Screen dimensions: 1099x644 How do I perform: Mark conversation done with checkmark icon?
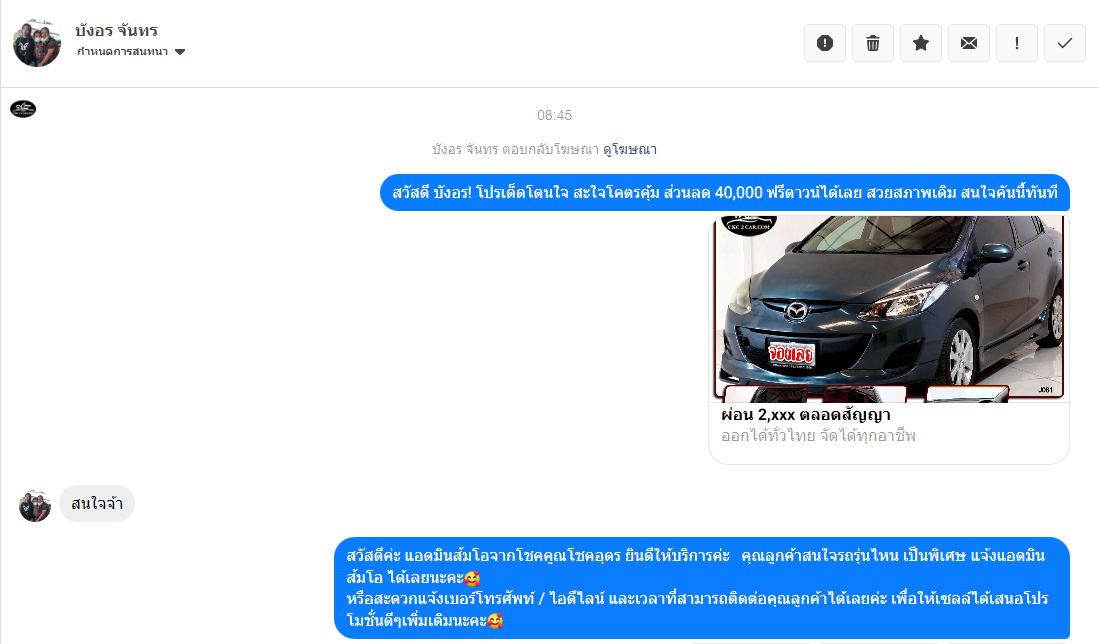click(x=1065, y=43)
